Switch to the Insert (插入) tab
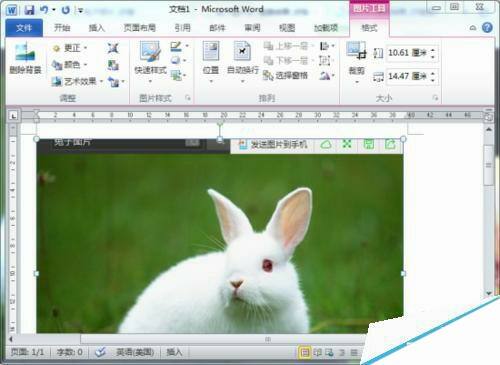 97,28
